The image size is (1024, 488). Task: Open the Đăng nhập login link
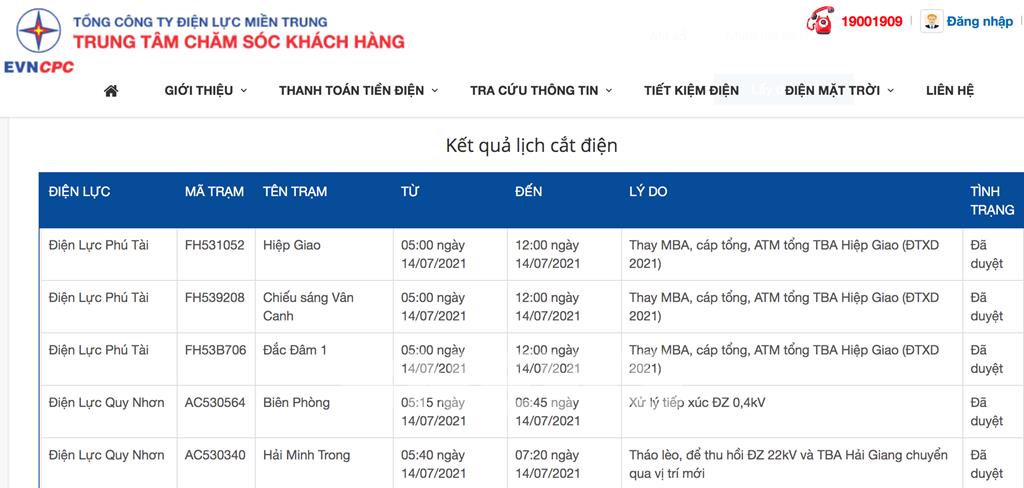[980, 22]
